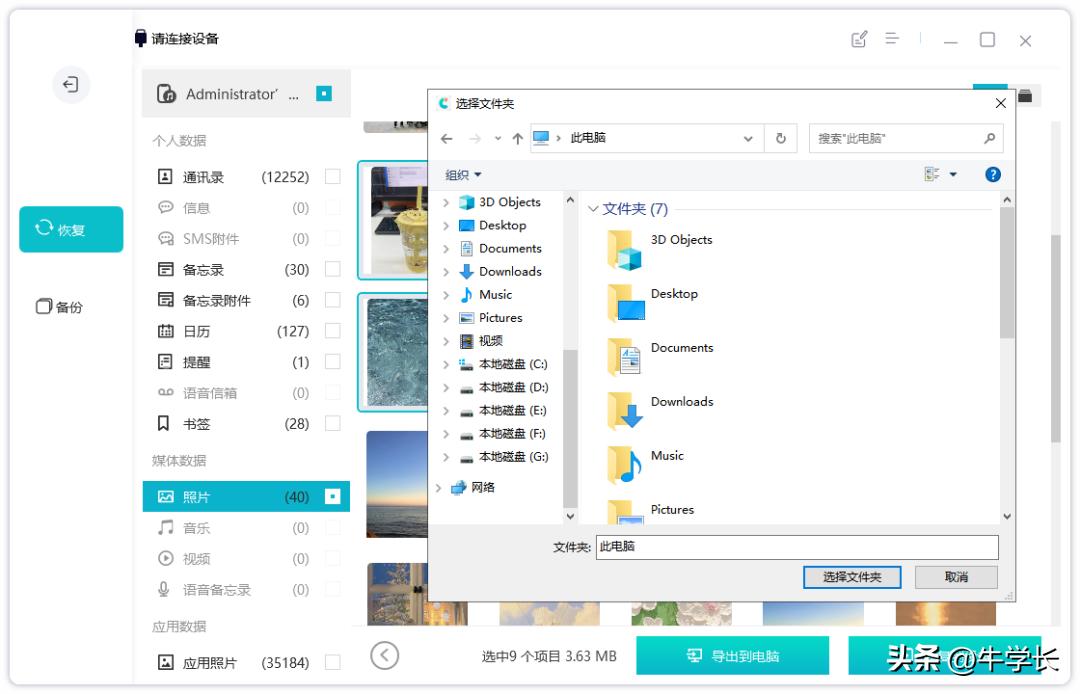
Task: Switch to 备份 (Backup) mode in sidebar
Action: [70, 307]
